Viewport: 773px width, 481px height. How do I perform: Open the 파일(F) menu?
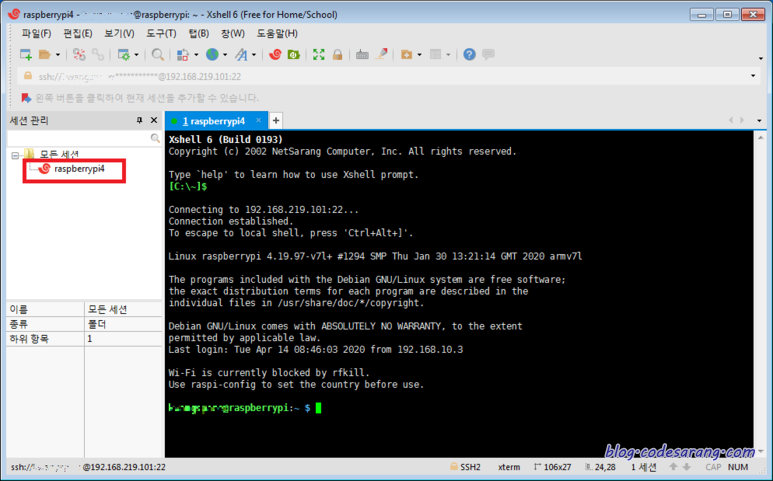pos(36,34)
